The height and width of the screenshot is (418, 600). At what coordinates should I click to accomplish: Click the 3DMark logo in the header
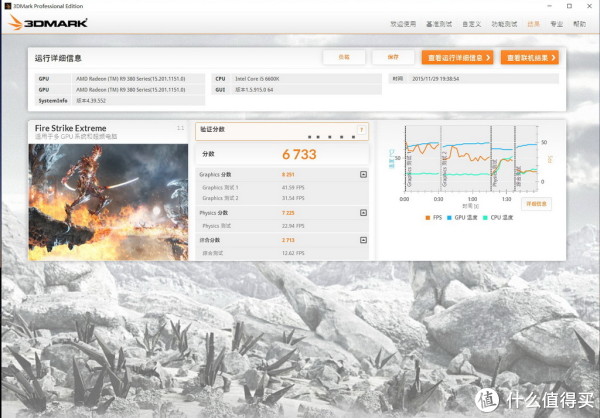tap(48, 23)
